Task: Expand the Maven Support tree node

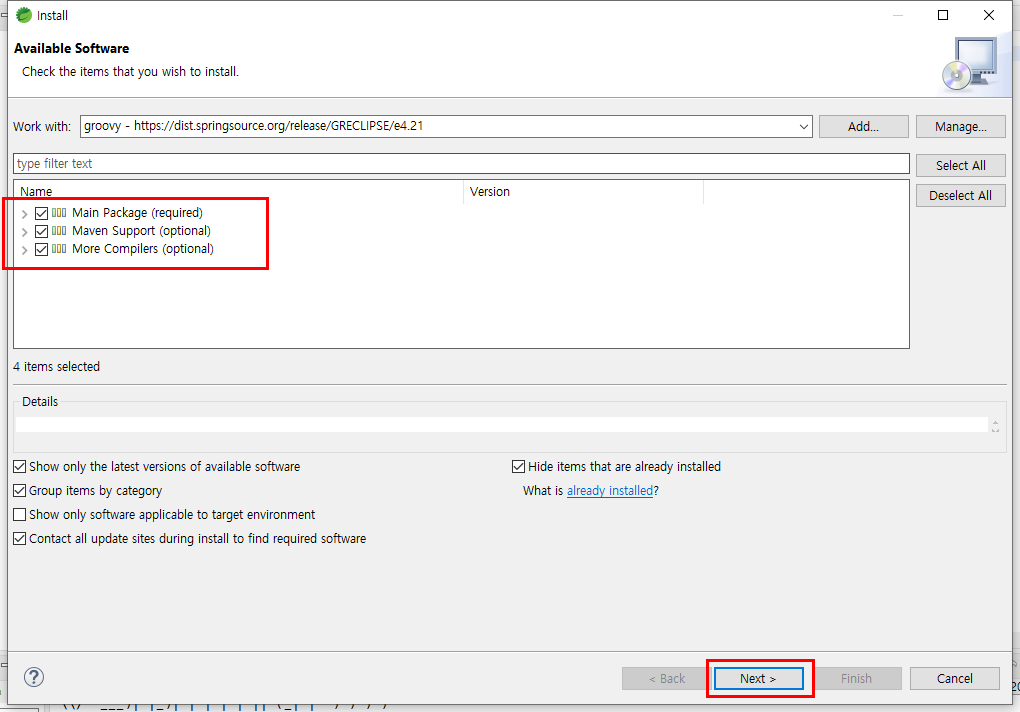Action: point(24,232)
